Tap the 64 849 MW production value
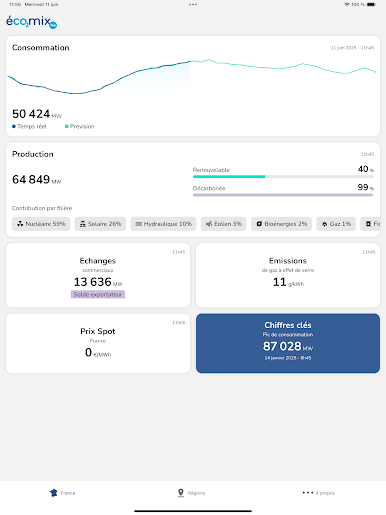Viewport: 386px width, 515px height. click(x=37, y=180)
